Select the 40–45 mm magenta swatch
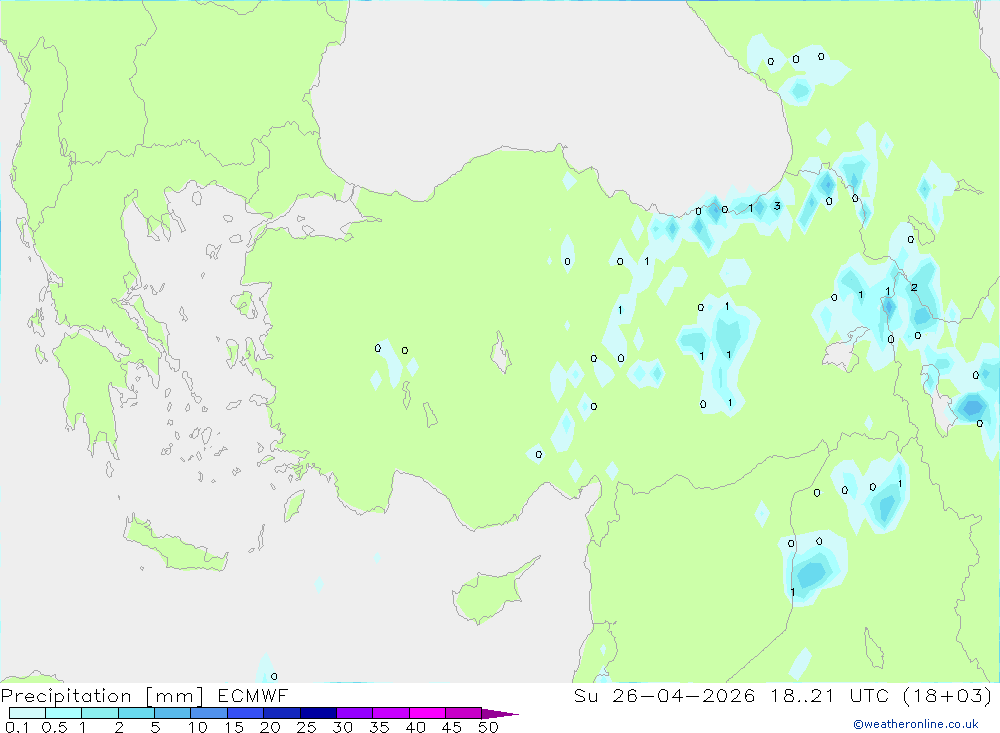The image size is (1000, 733). coord(427,713)
